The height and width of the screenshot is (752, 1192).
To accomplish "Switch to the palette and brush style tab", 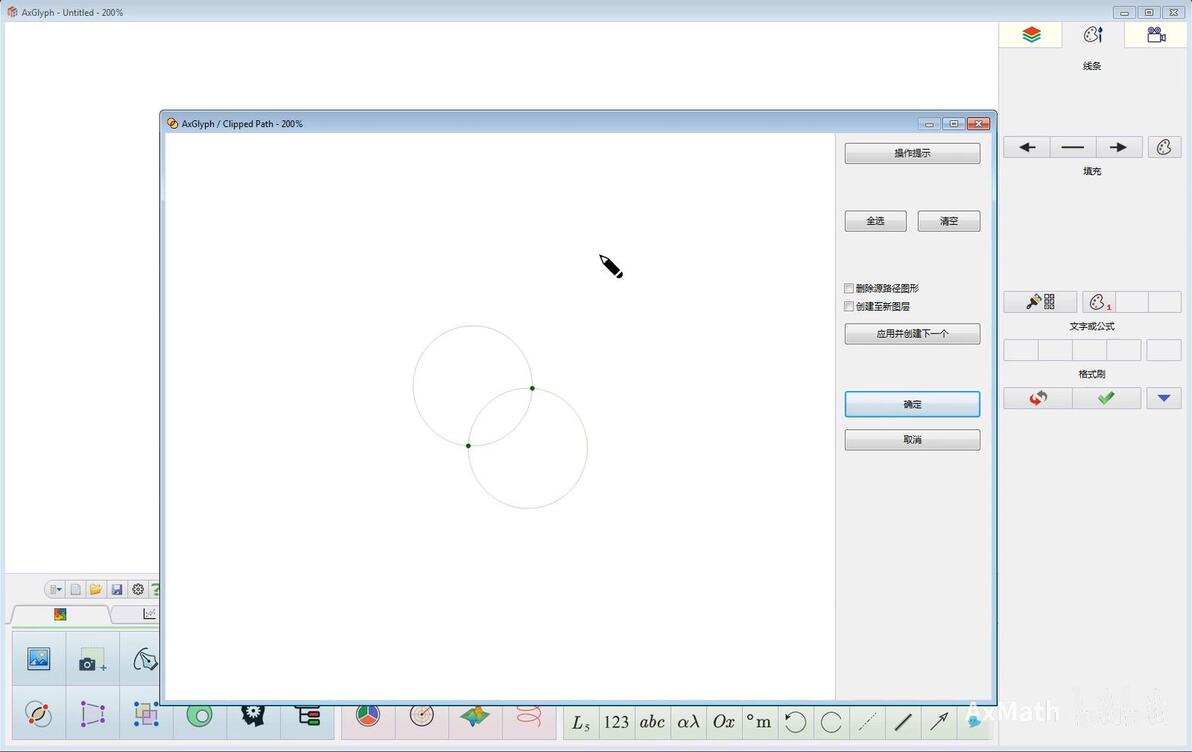I will [1092, 35].
